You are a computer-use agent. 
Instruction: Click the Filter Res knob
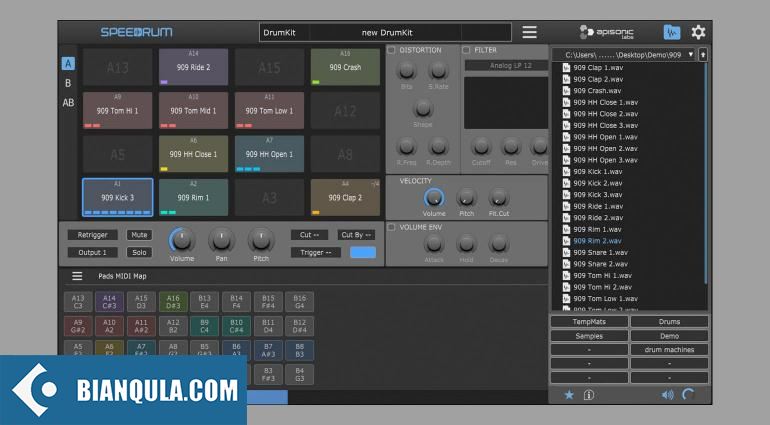pyautogui.click(x=511, y=146)
